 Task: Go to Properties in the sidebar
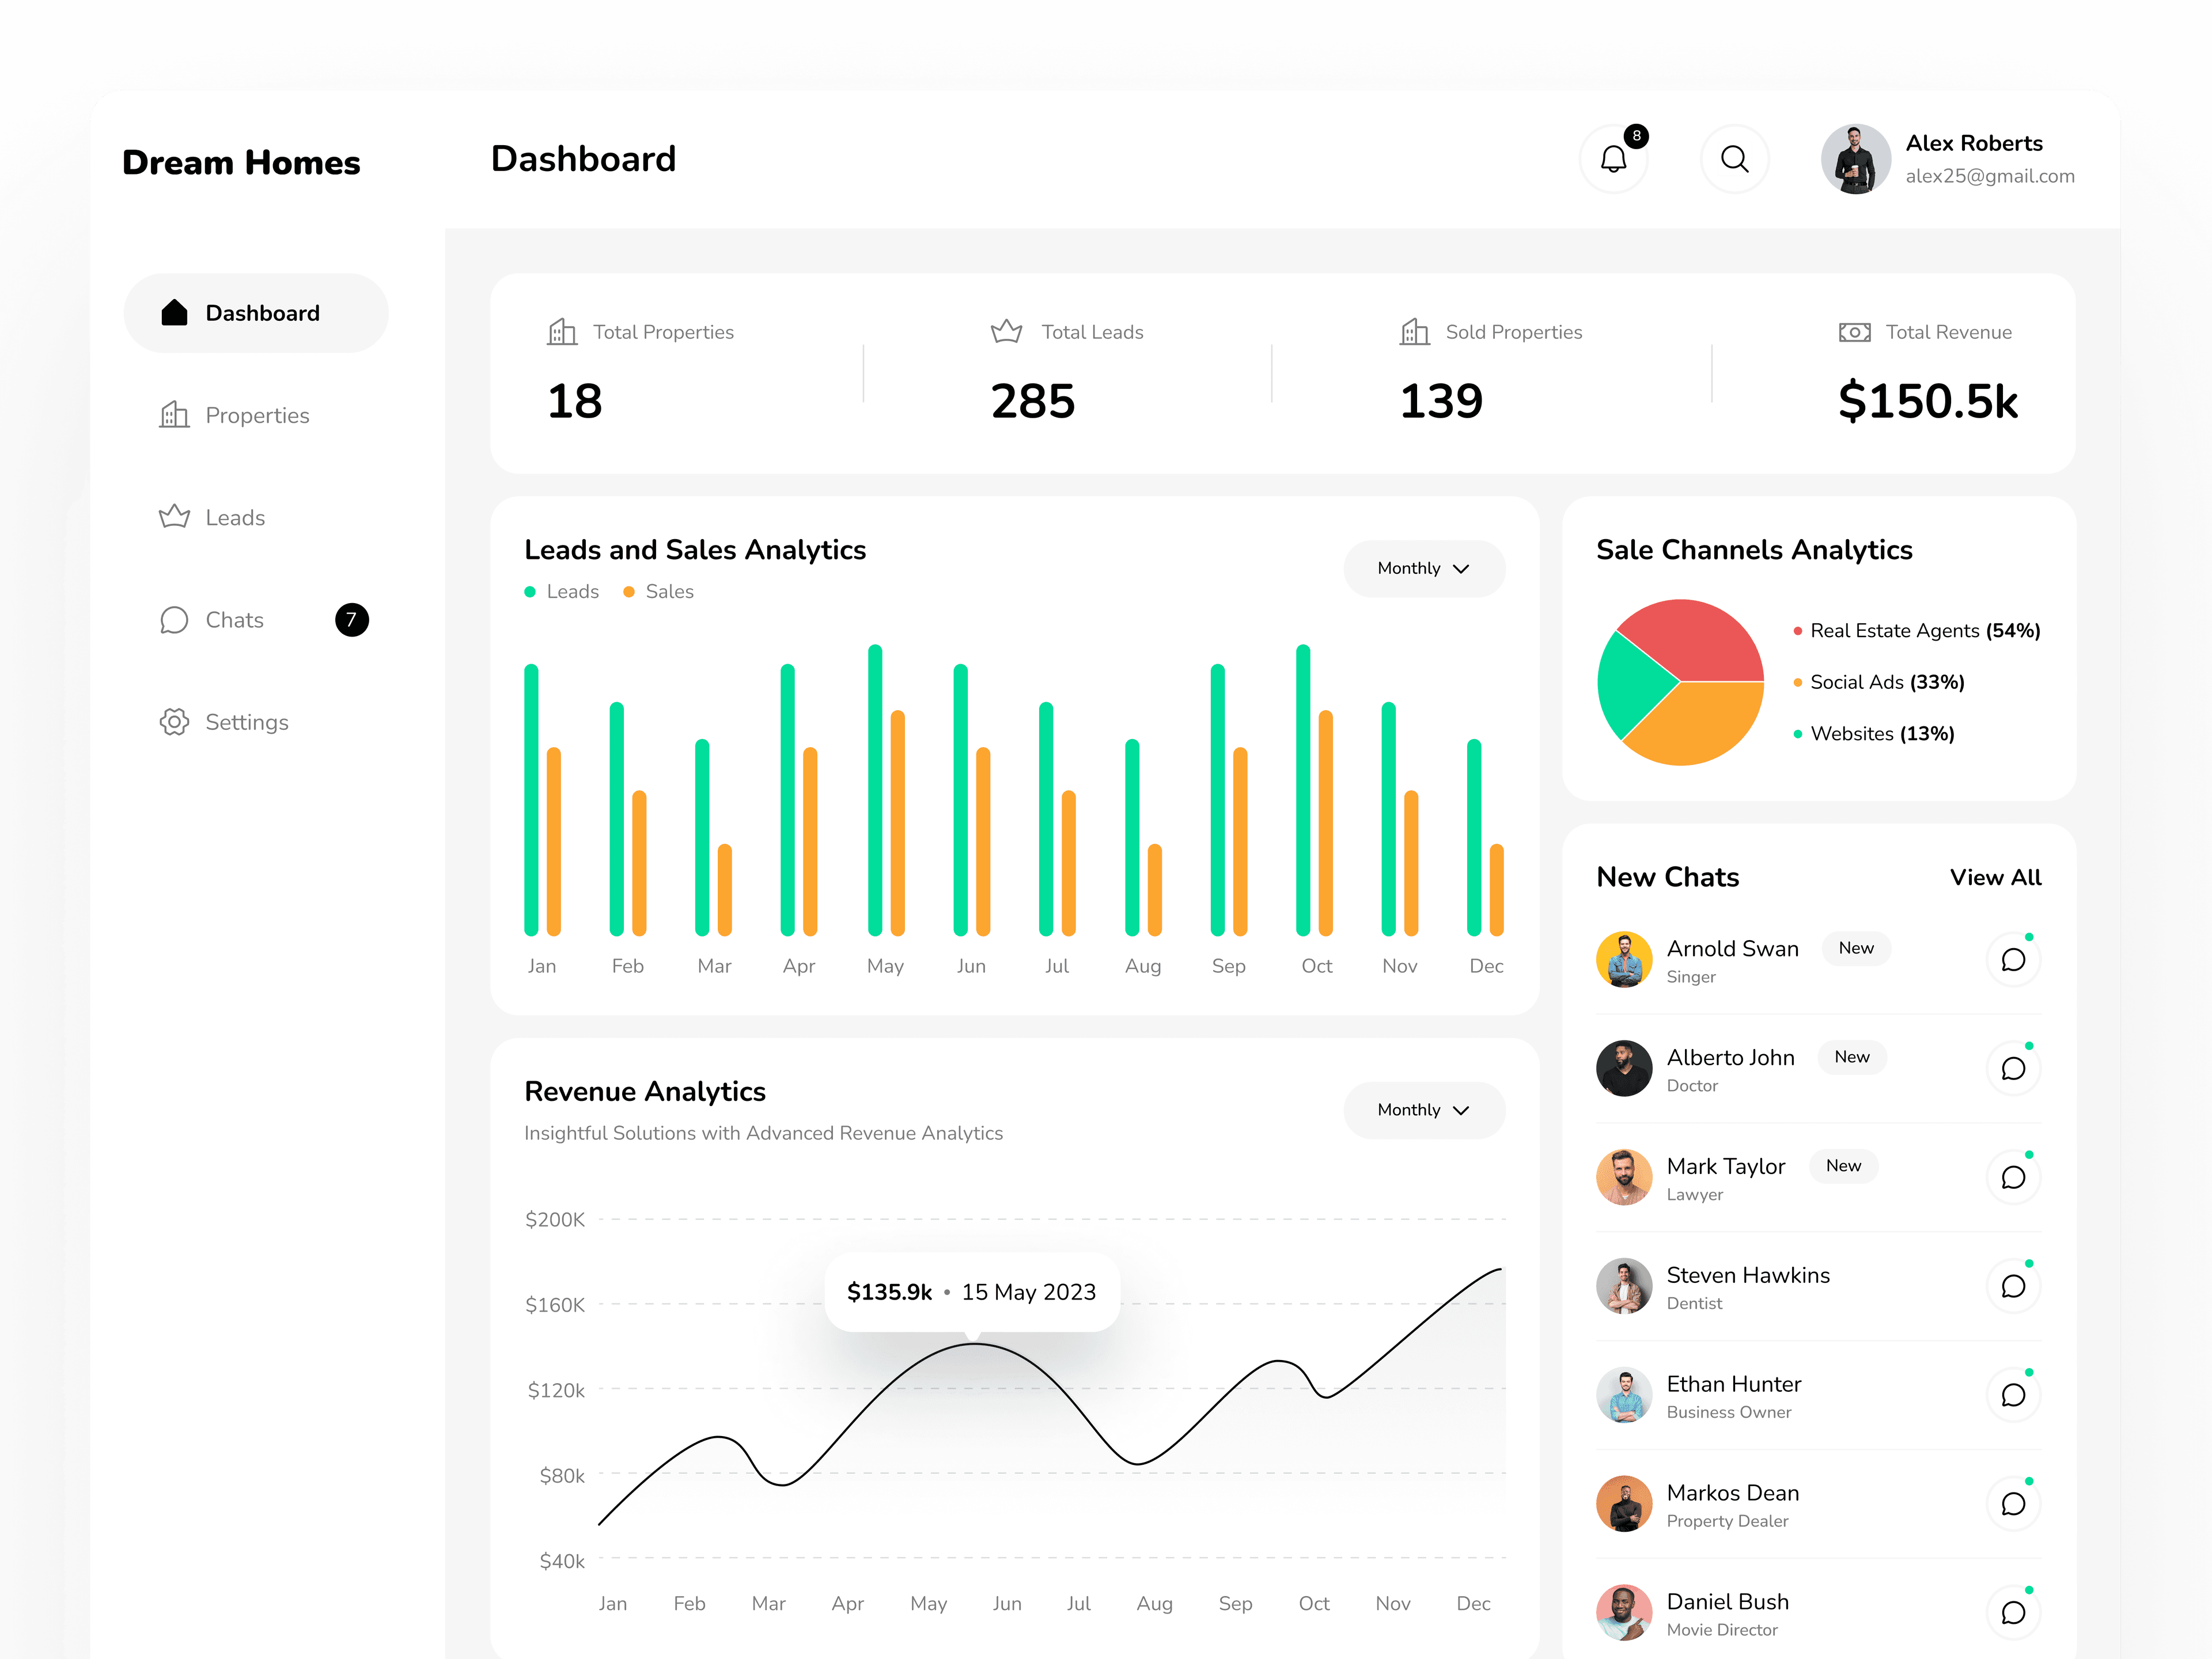click(x=256, y=415)
